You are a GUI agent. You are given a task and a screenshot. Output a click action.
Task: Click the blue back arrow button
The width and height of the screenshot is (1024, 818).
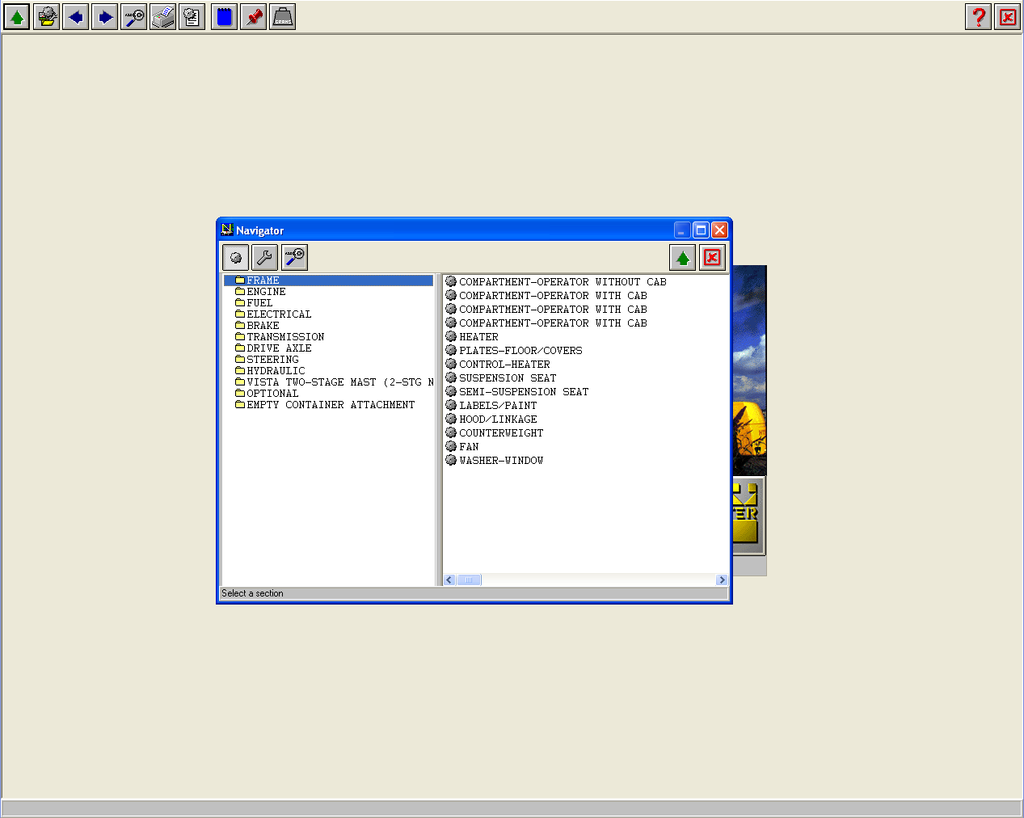point(75,17)
